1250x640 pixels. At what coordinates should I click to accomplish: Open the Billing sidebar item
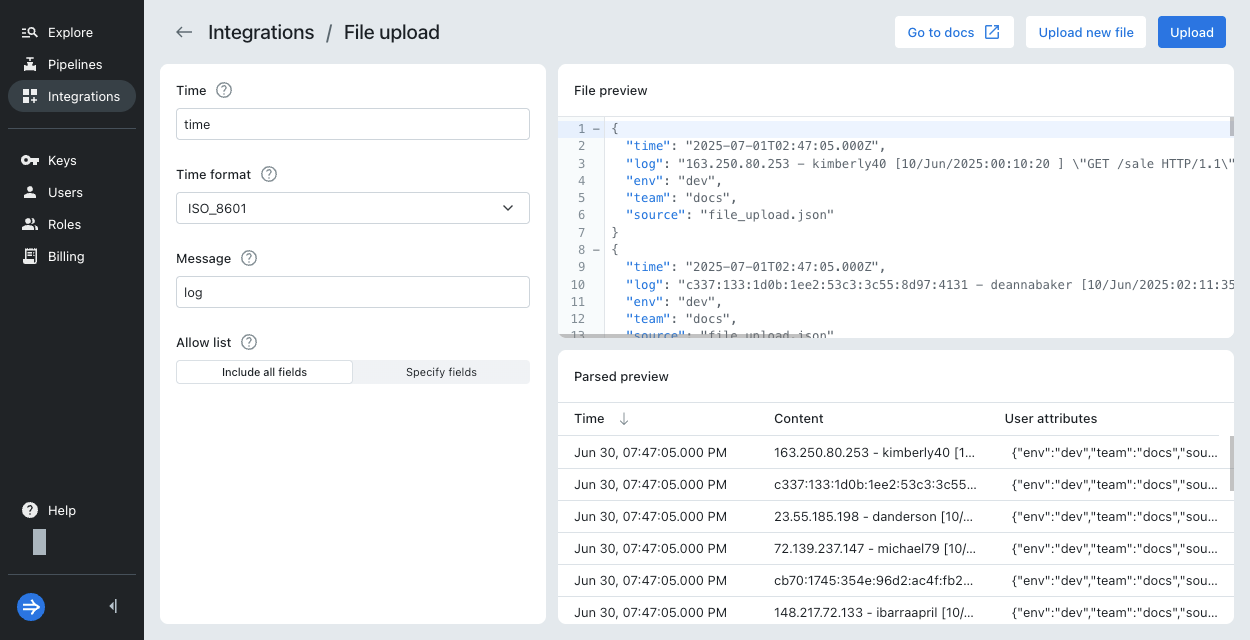click(x=72, y=256)
